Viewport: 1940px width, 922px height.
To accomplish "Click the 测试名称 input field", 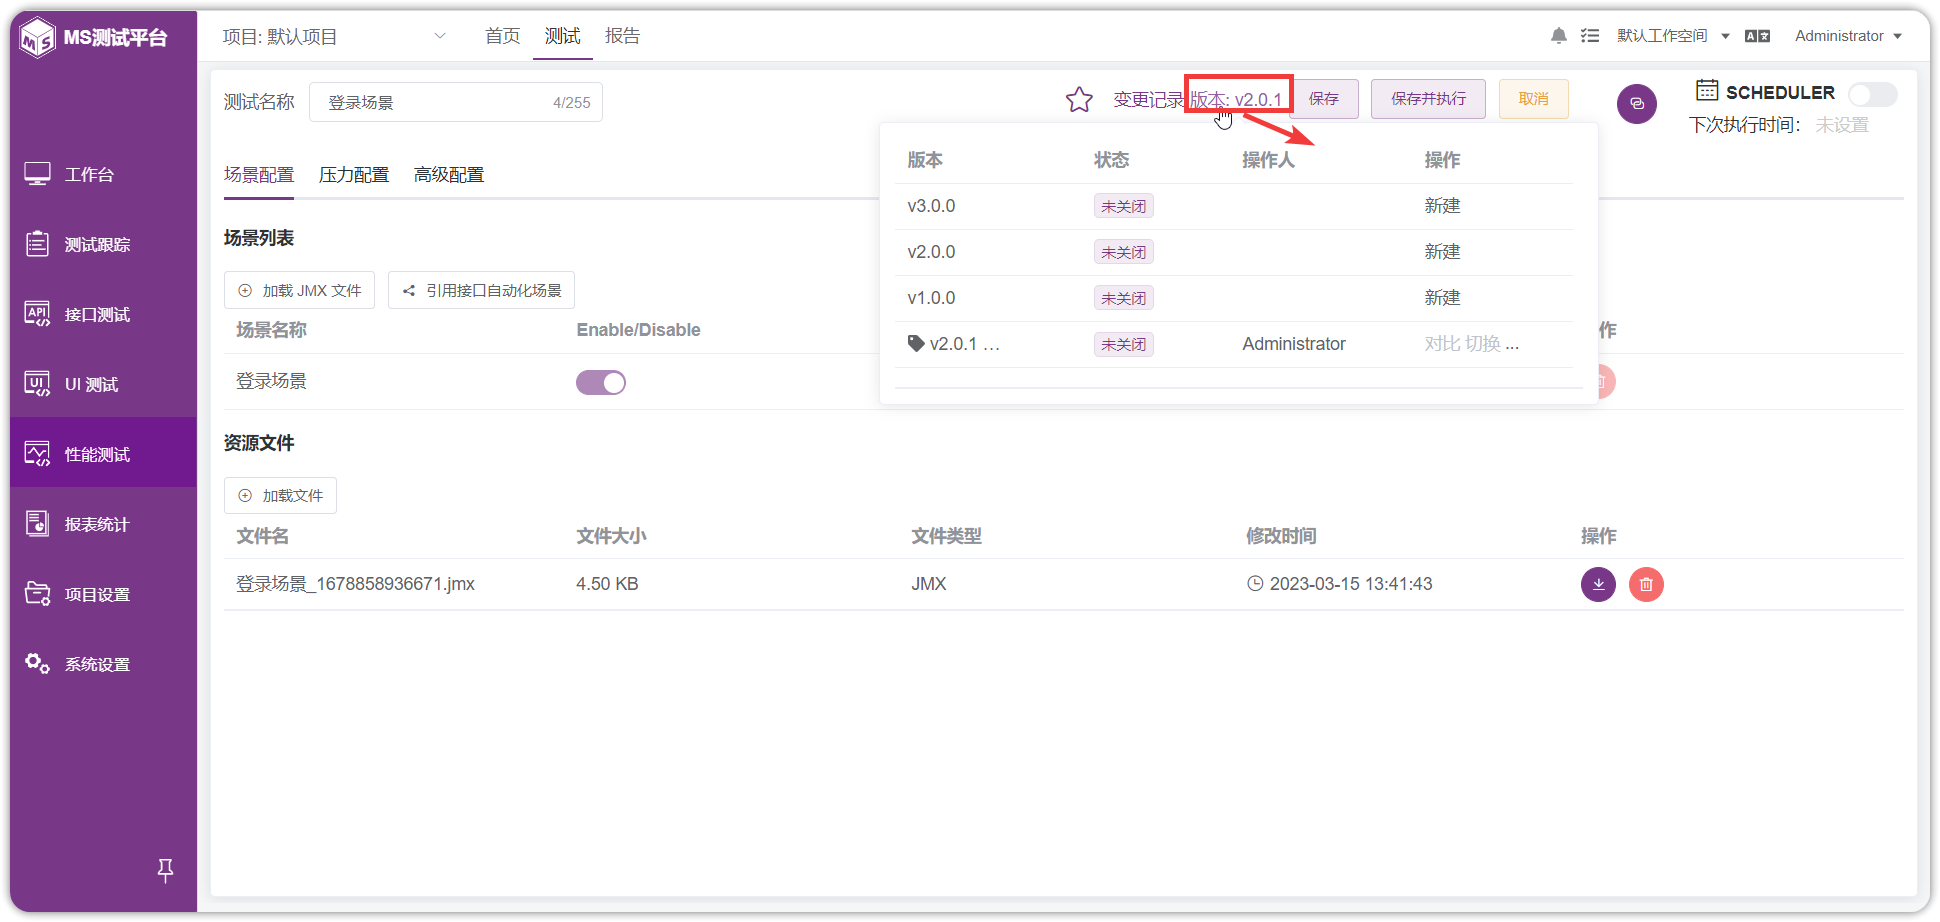I will click(x=456, y=102).
